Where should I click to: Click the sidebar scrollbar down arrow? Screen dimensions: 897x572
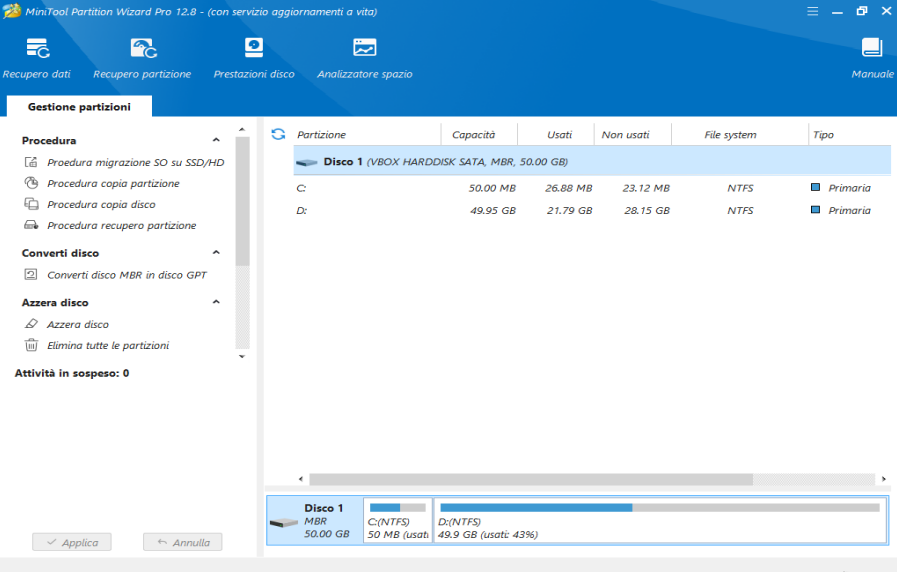(242, 356)
